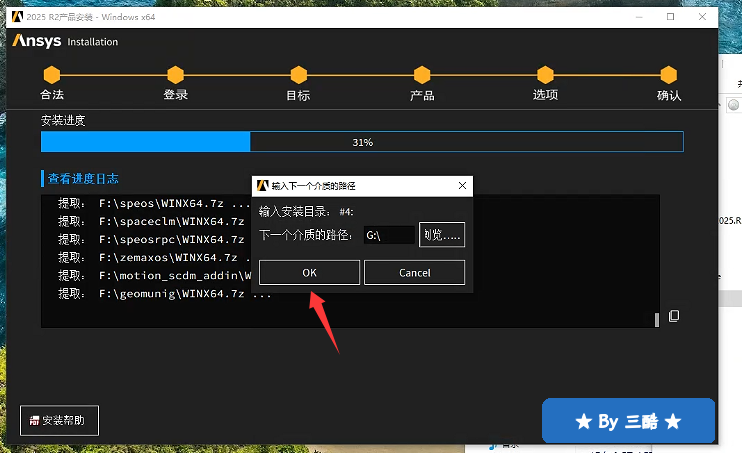Viewport: 742px width, 453px height.
Task: Select the 确认 step hexagon
Action: click(669, 75)
